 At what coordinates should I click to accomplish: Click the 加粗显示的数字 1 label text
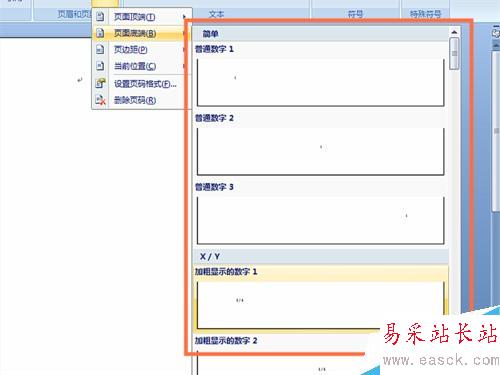226,272
